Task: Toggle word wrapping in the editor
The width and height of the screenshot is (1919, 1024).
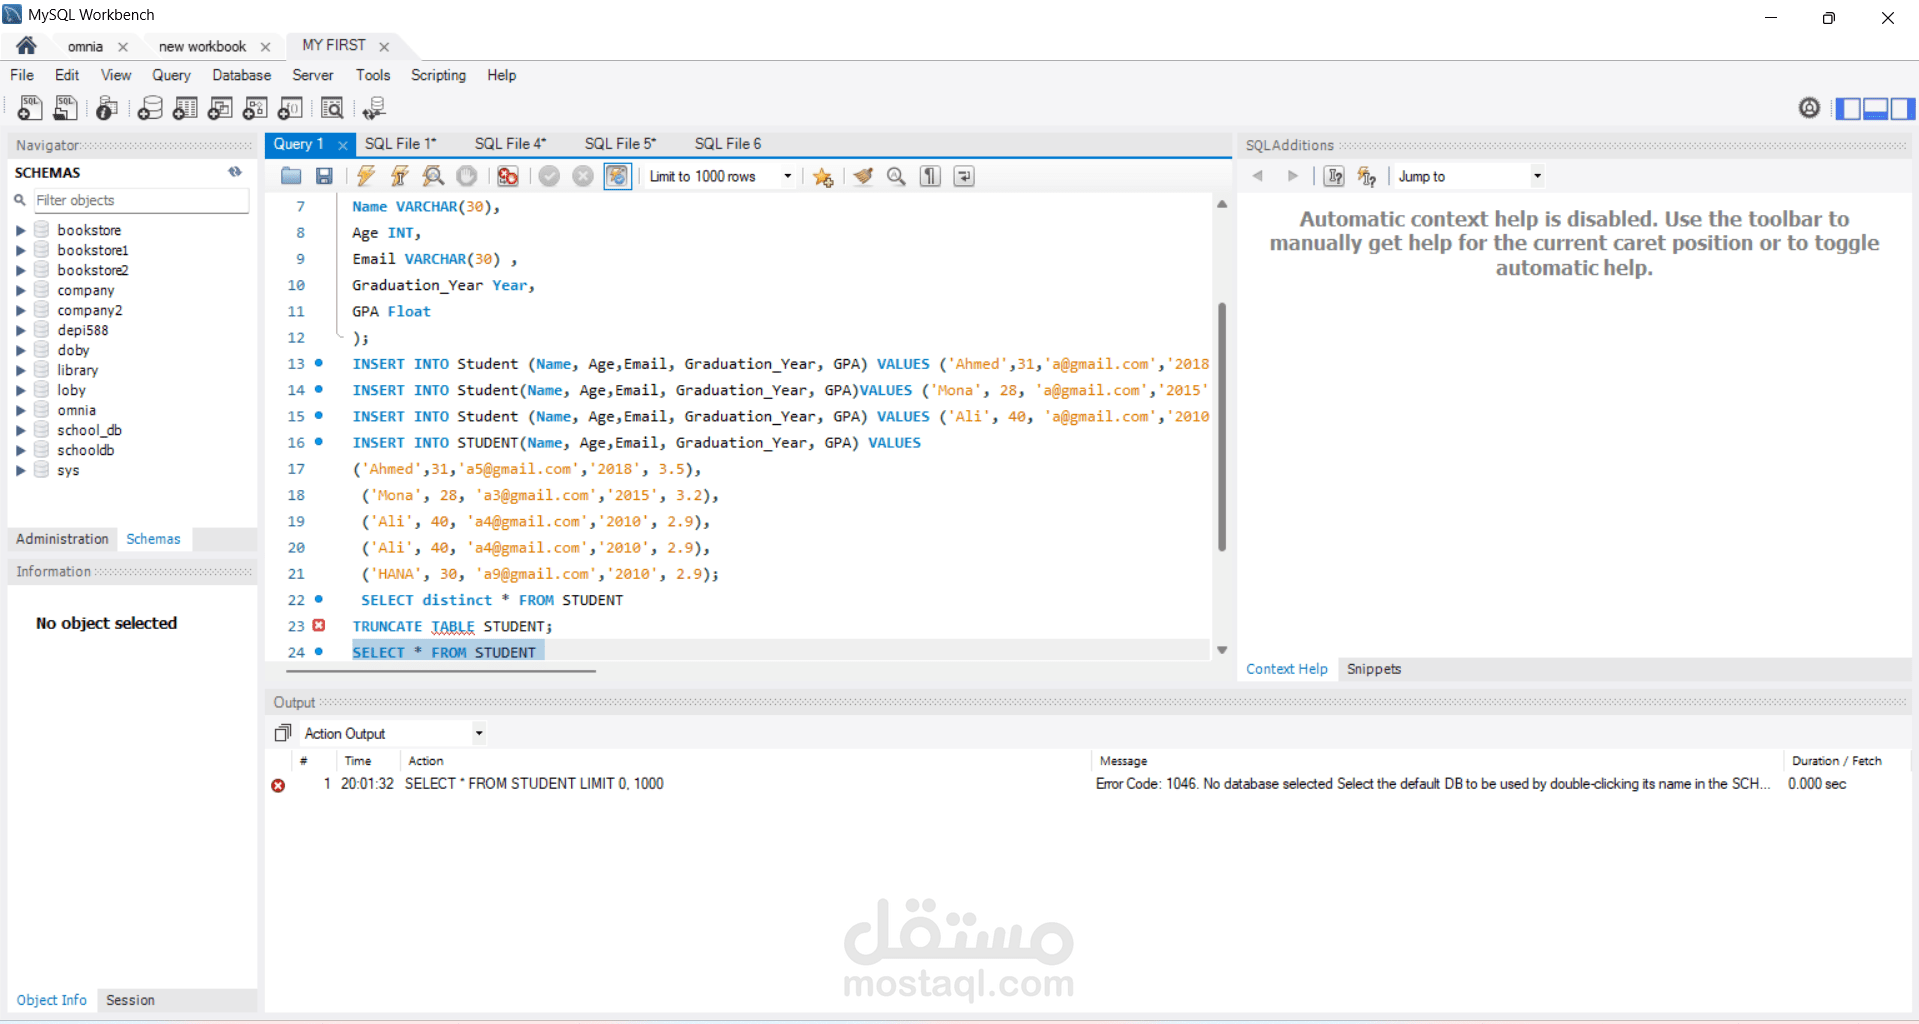Action: click(964, 176)
